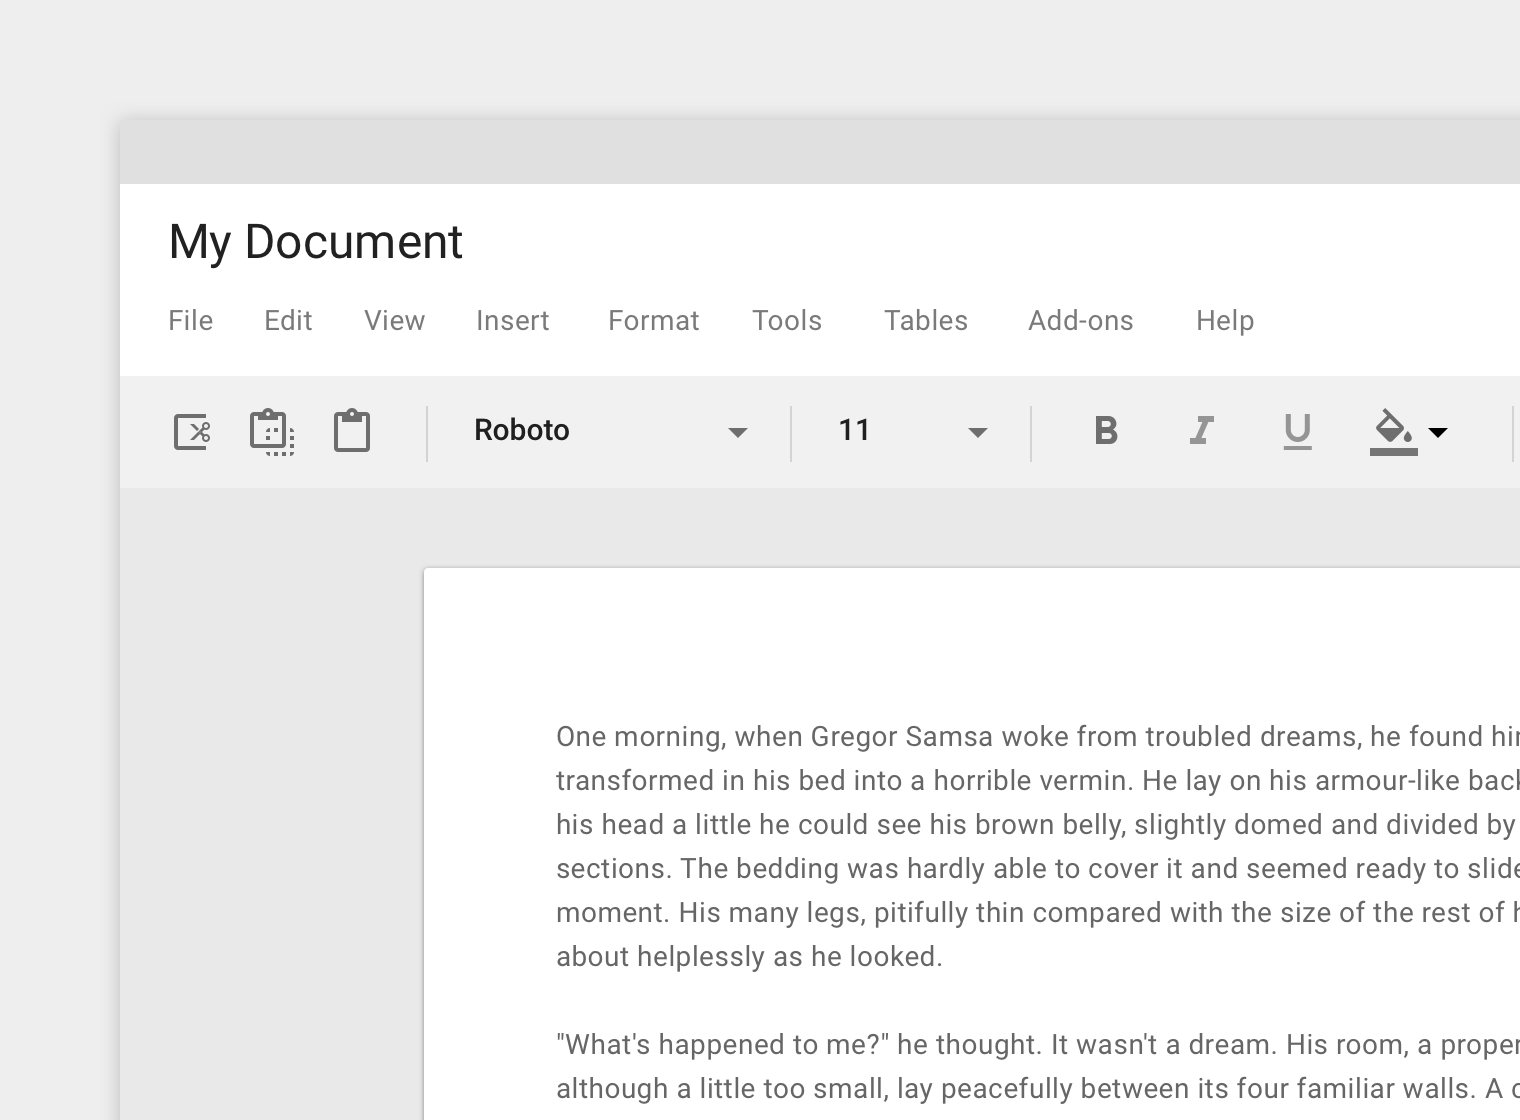Toggle Bold formatting
Viewport: 1520px width, 1120px height.
point(1106,431)
